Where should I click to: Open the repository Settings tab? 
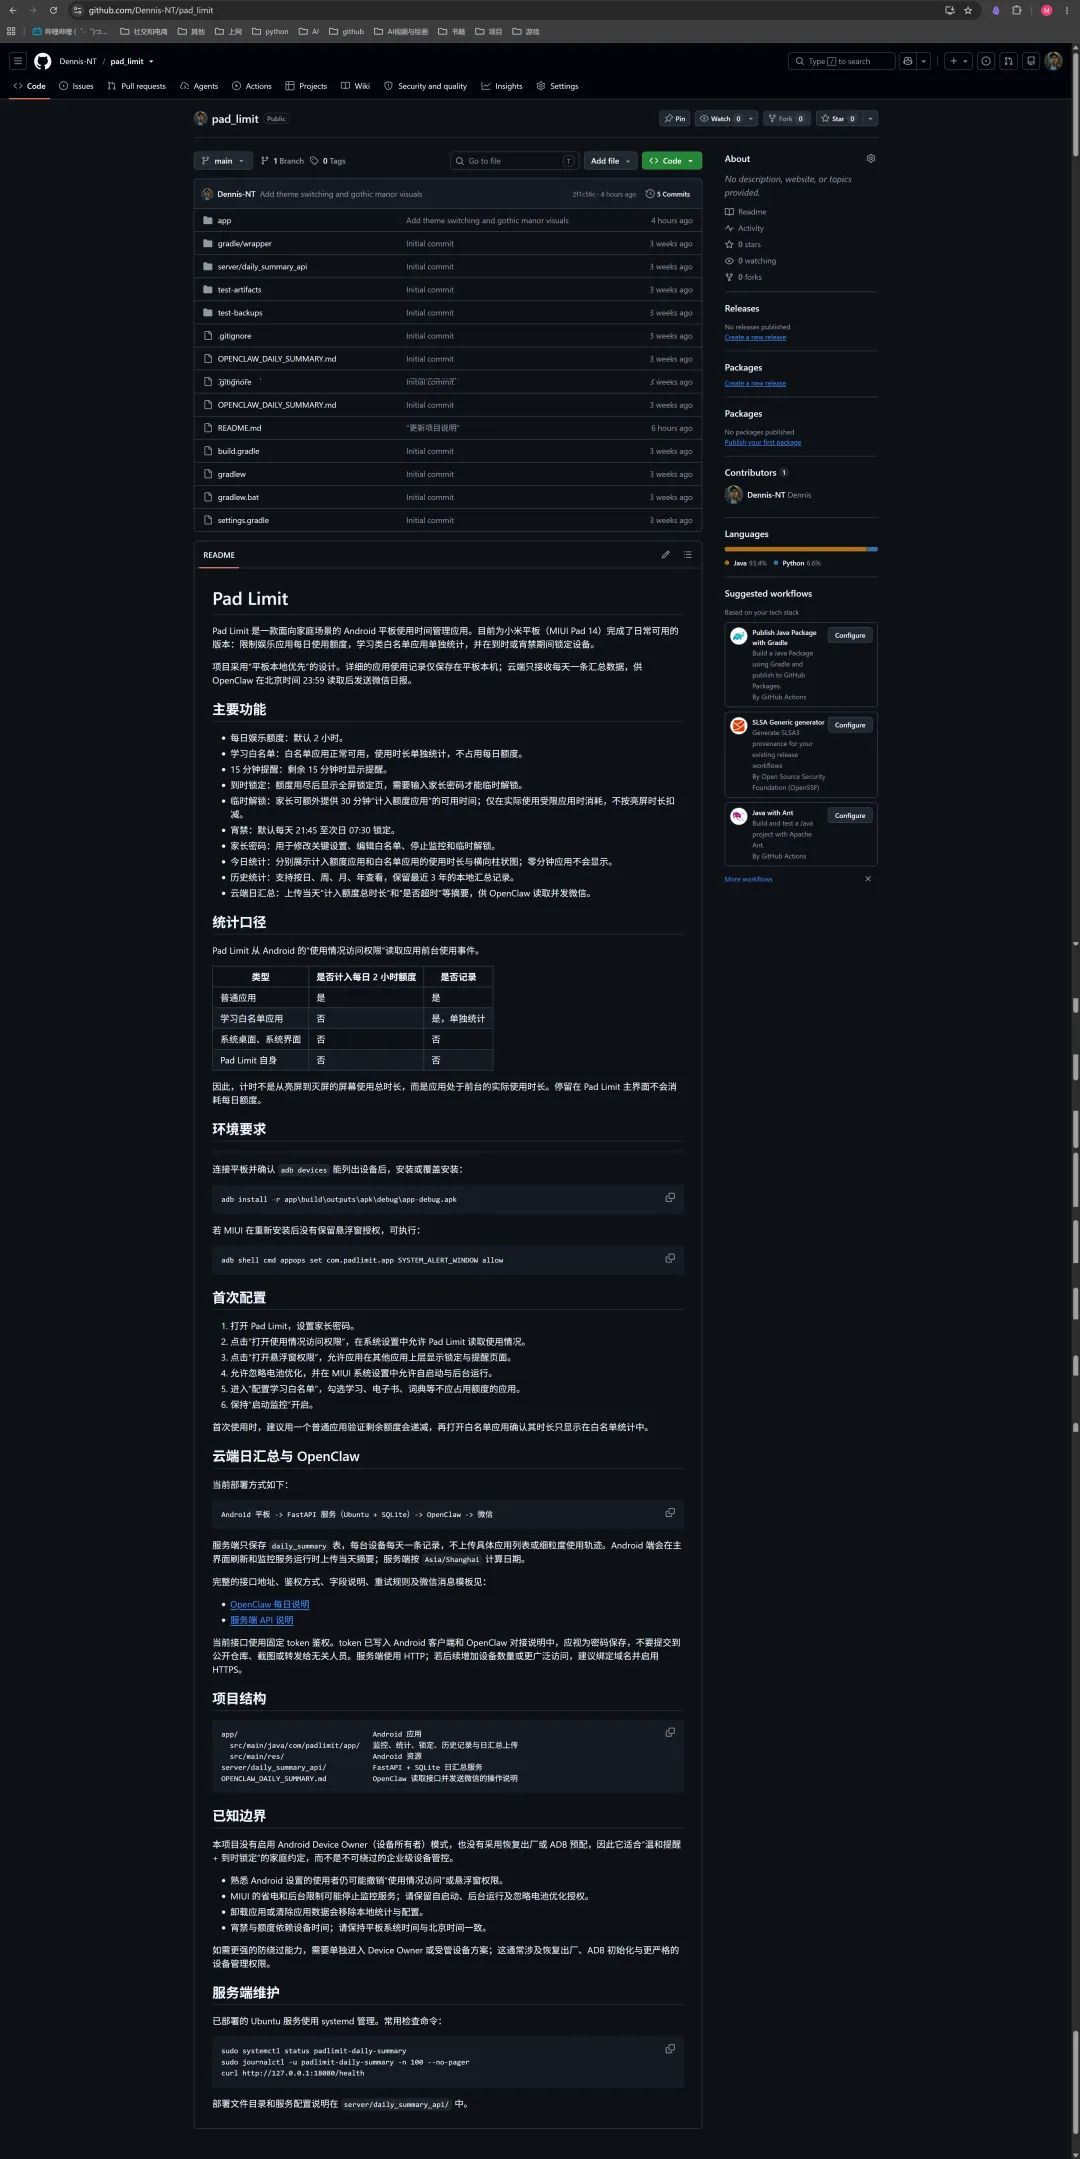point(557,87)
